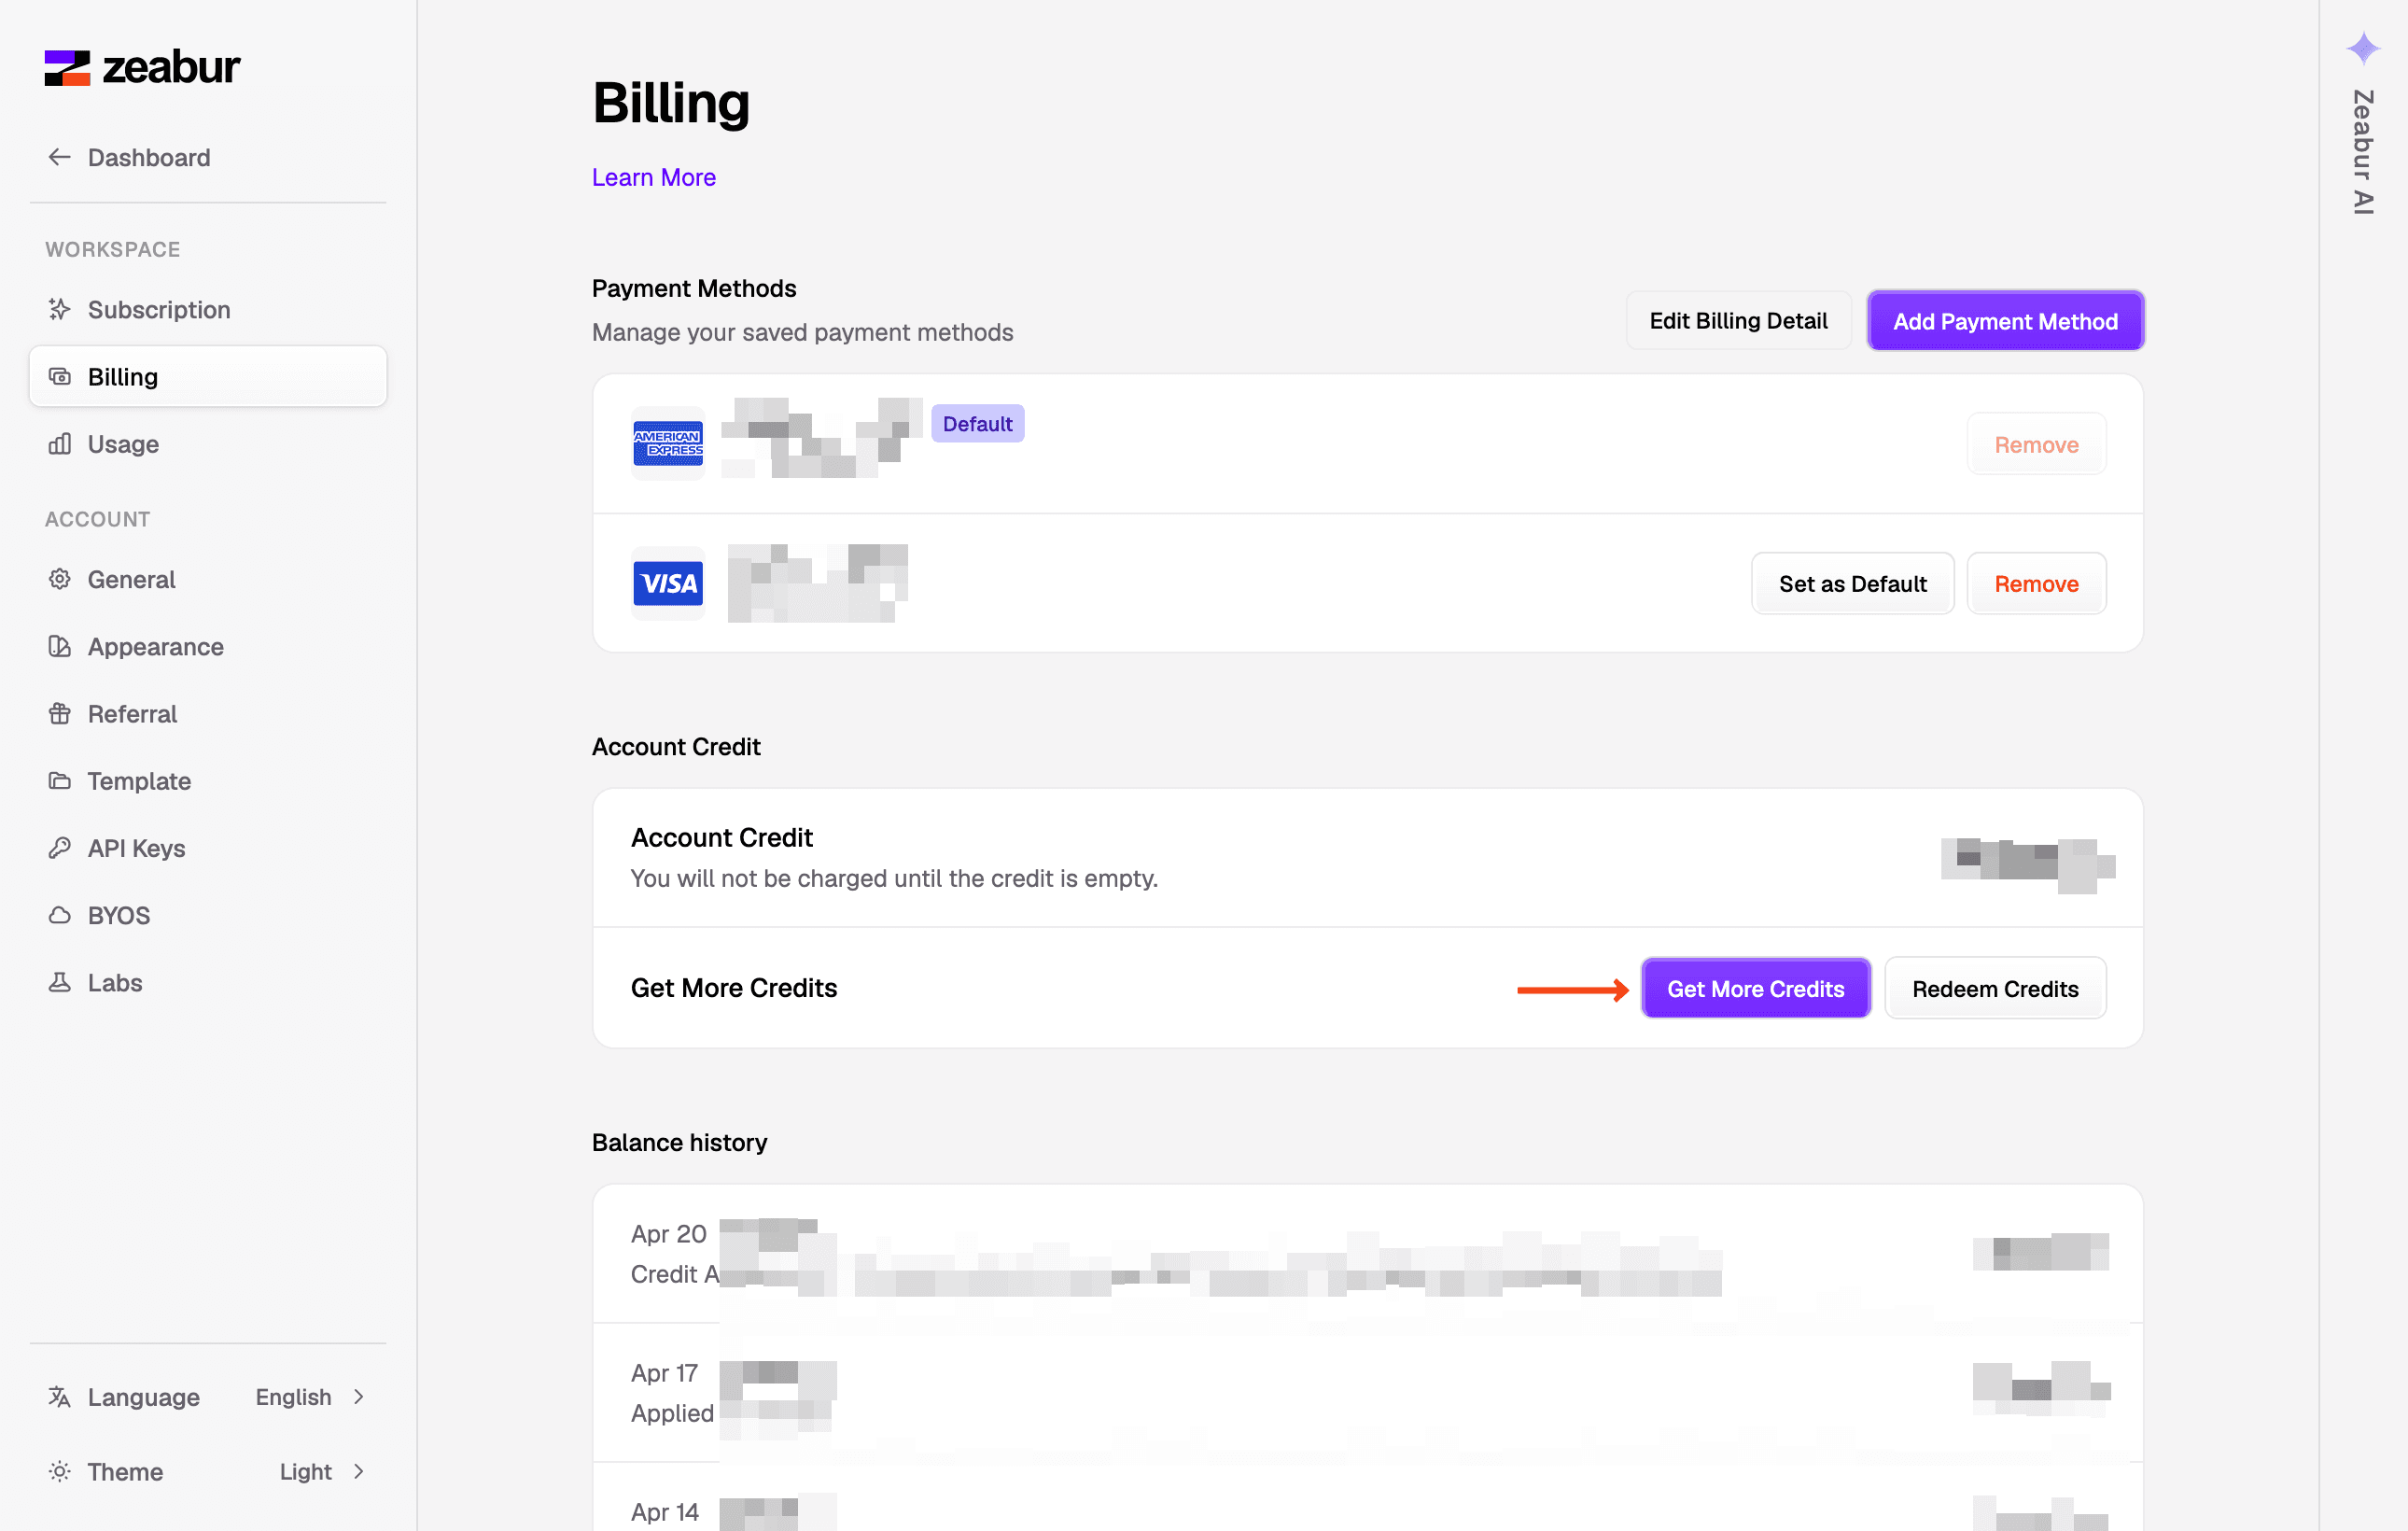Image resolution: width=2408 pixels, height=1531 pixels.
Task: Click the General gear icon
Action: 60,579
